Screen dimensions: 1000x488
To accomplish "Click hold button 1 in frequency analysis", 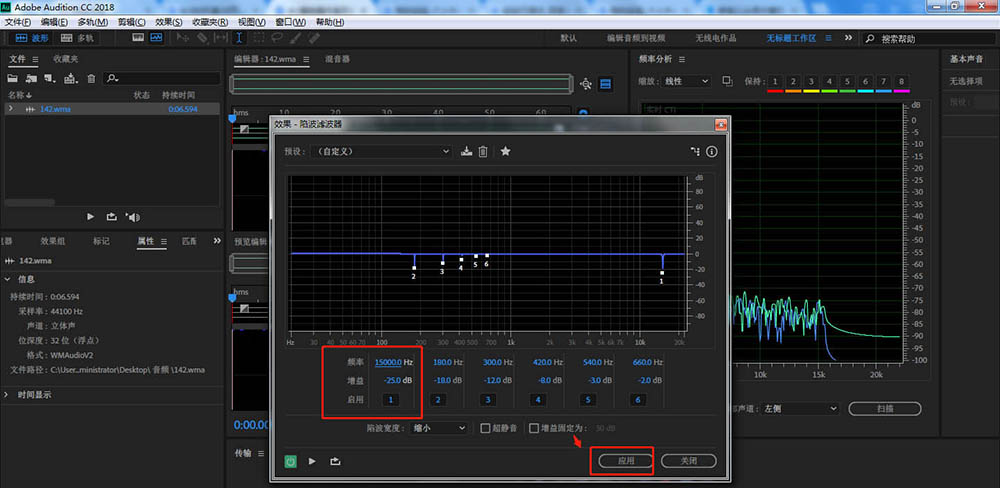I will click(775, 82).
